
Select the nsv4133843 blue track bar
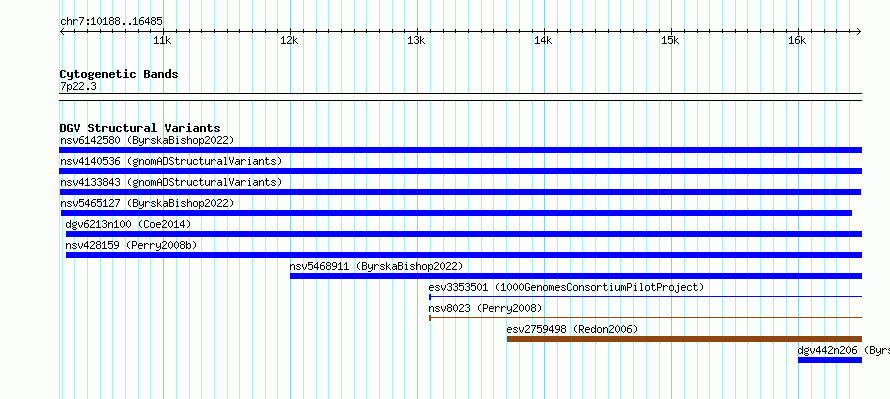[460, 192]
